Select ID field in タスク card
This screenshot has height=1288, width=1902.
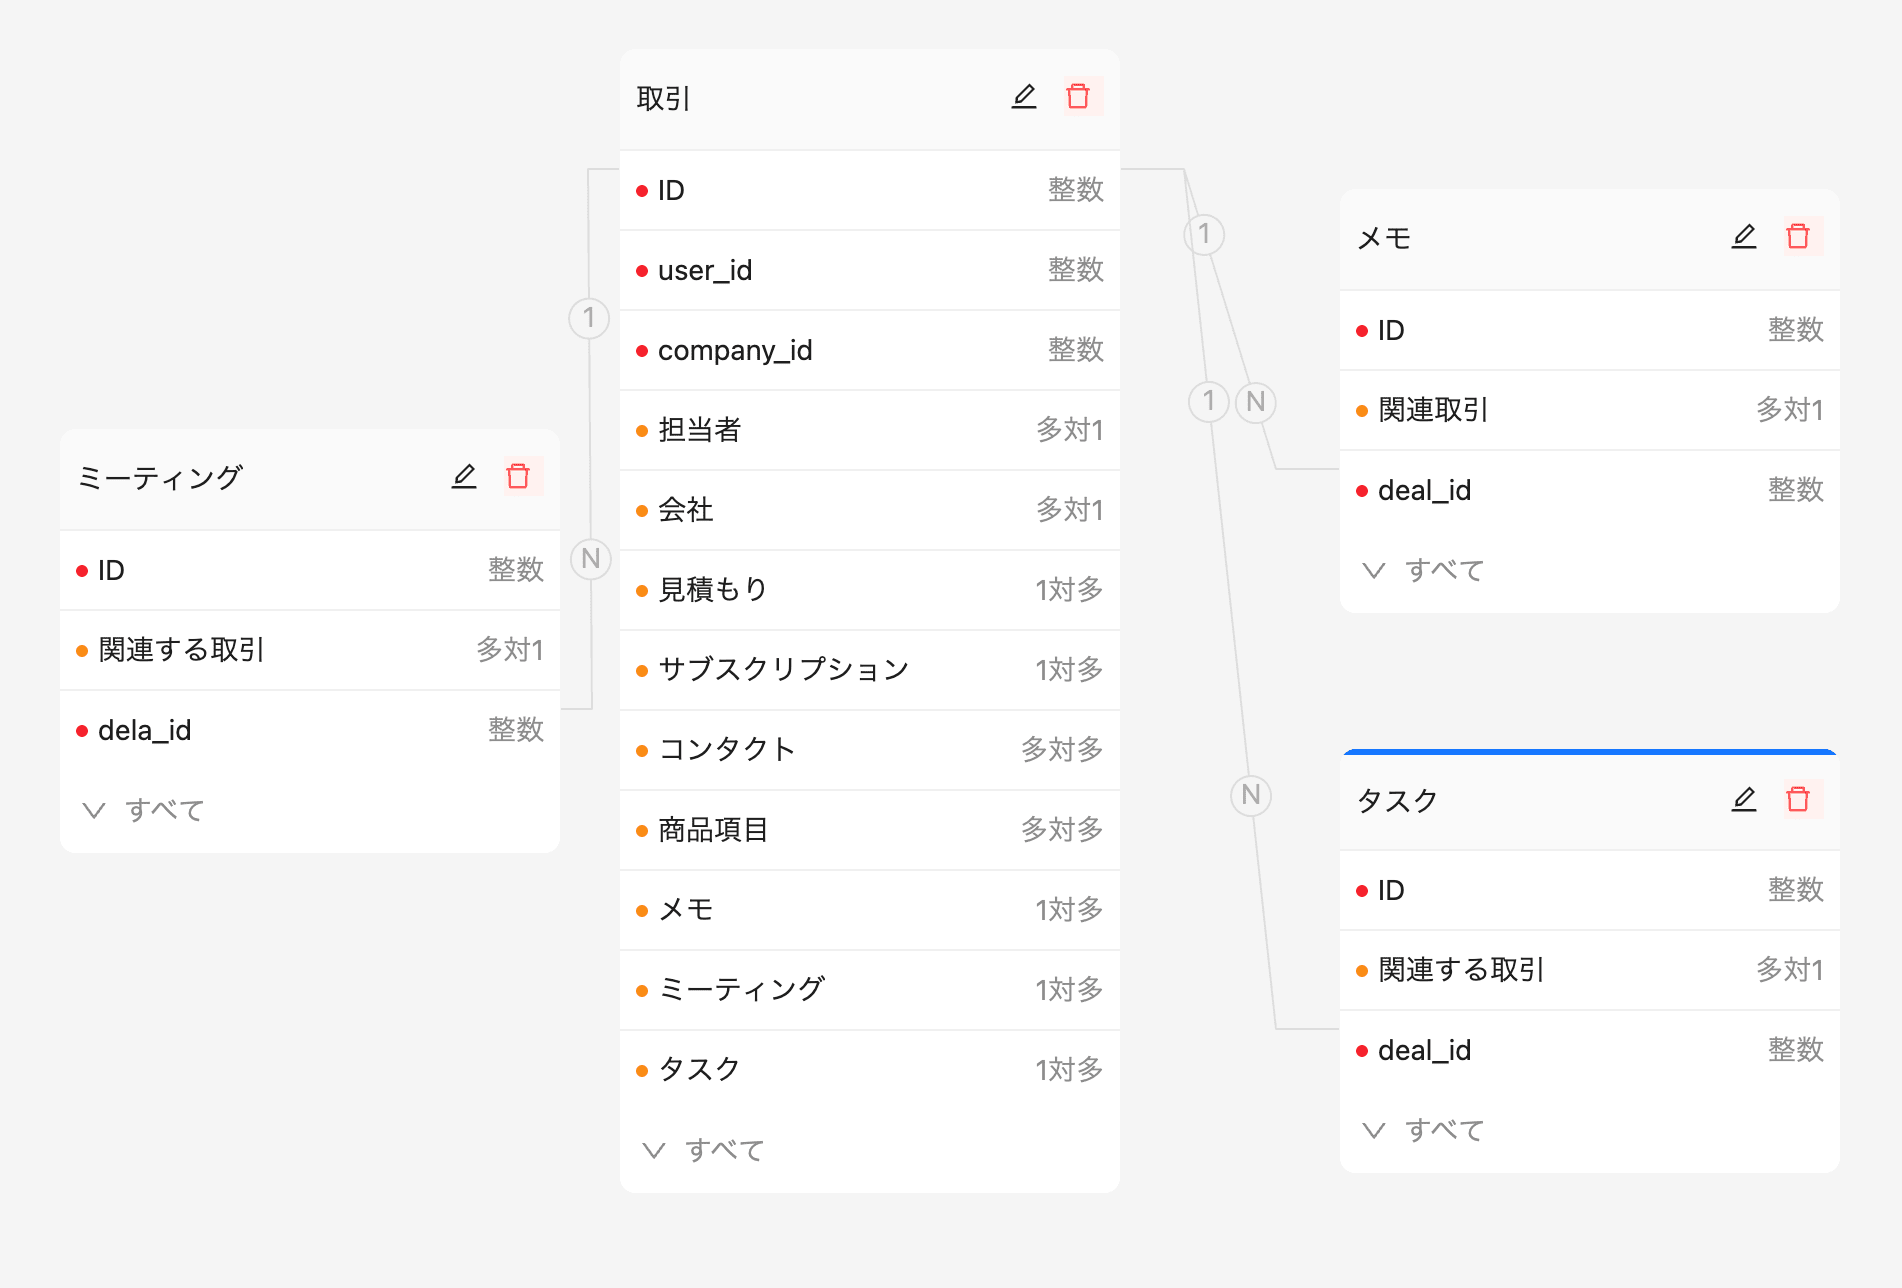pos(1590,890)
